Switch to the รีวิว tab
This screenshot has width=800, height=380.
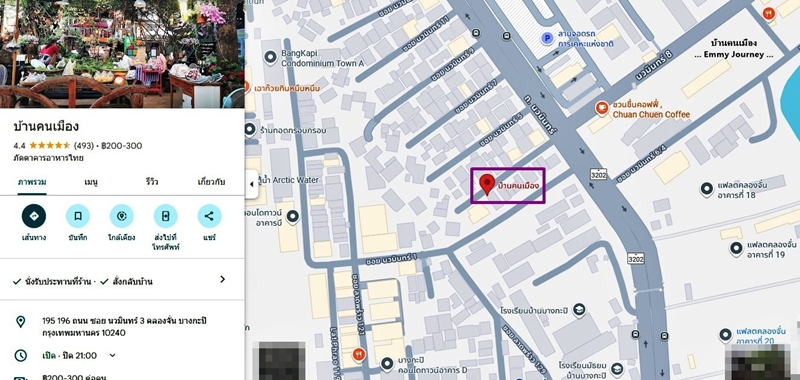[151, 182]
